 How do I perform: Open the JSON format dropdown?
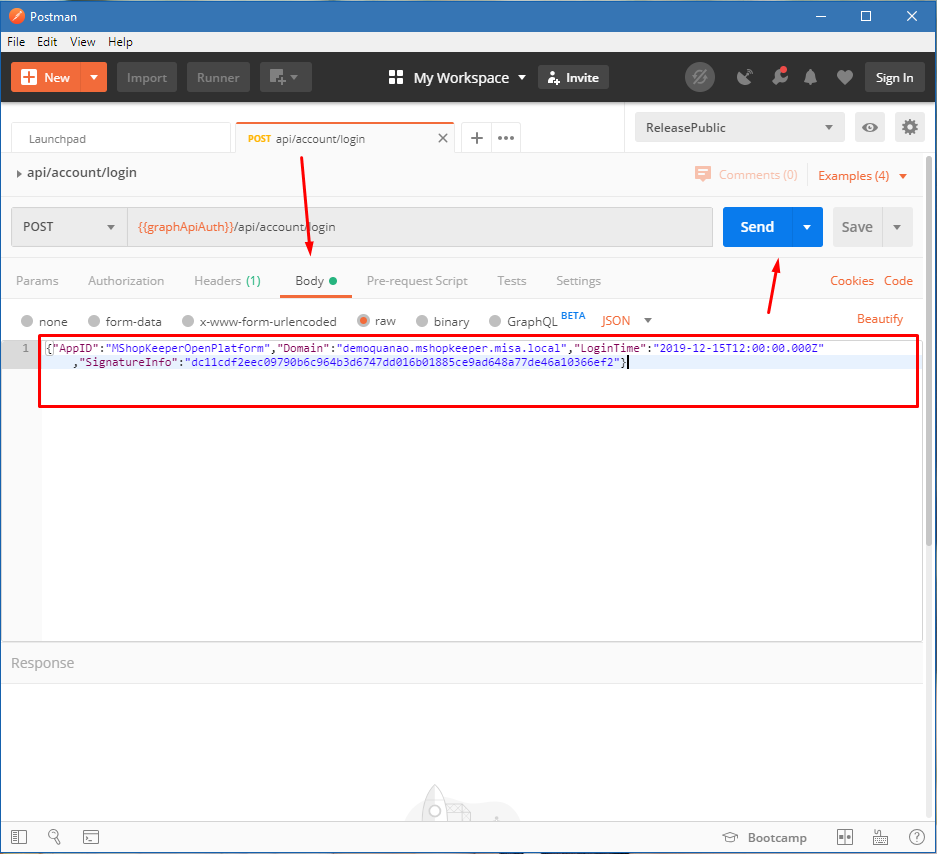626,320
